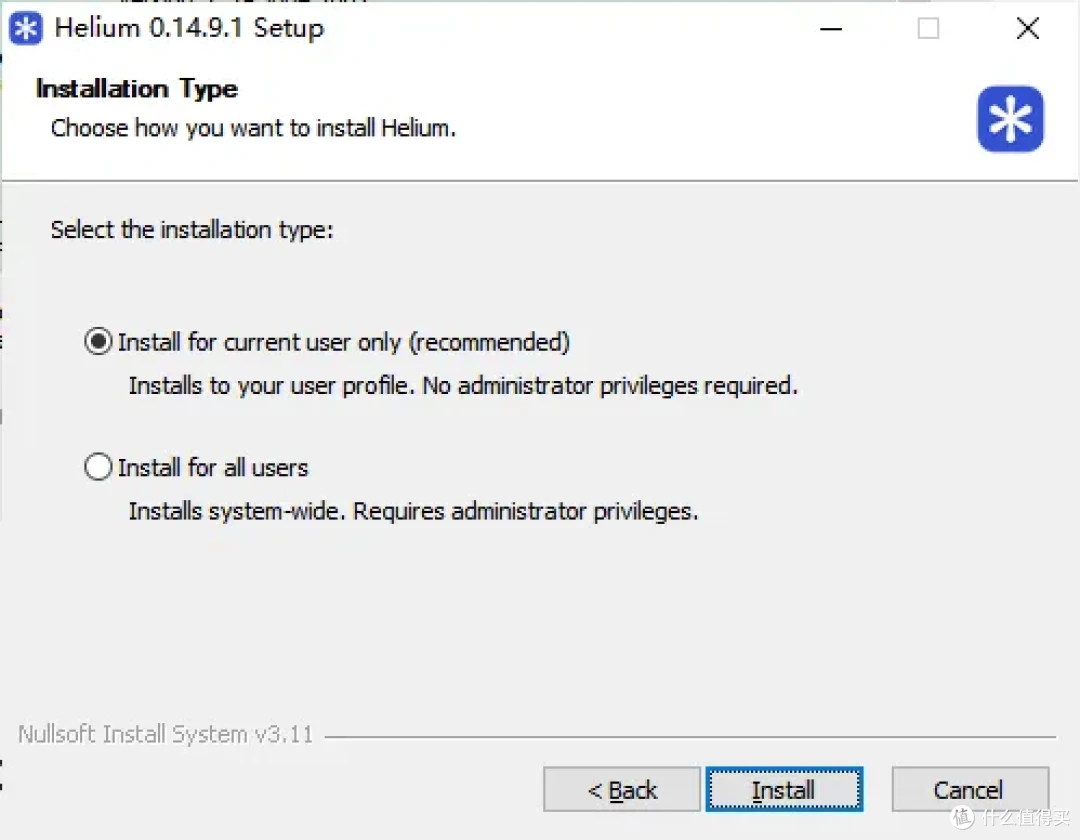Click the Installation Type heading
Screen dimensions: 1080x840
coord(136,89)
